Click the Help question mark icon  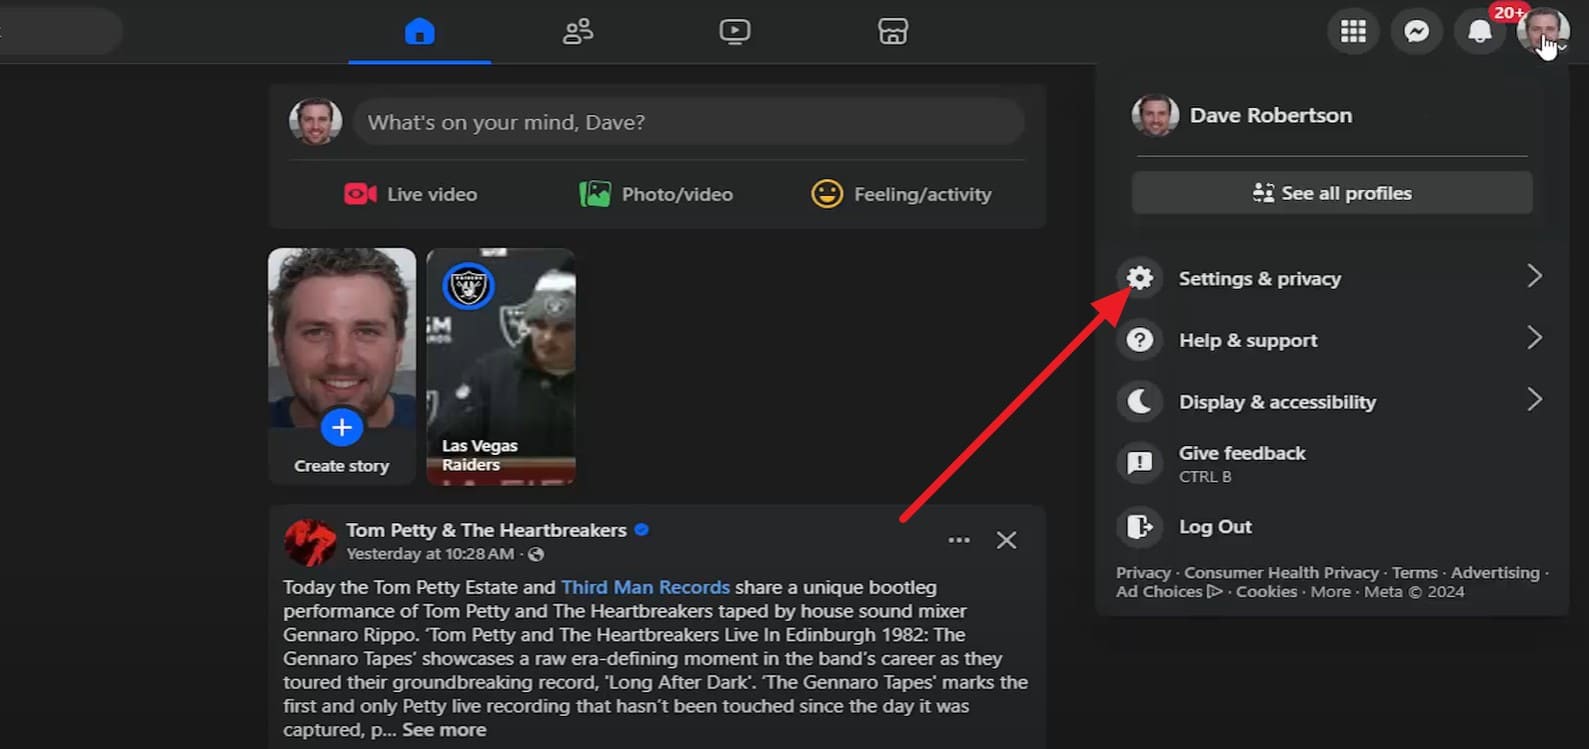[x=1140, y=340]
